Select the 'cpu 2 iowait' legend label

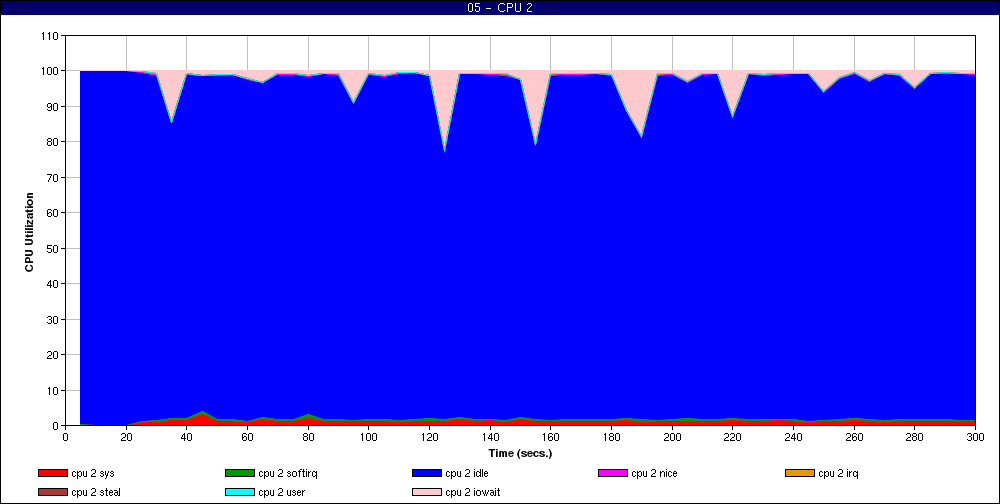[x=473, y=493]
